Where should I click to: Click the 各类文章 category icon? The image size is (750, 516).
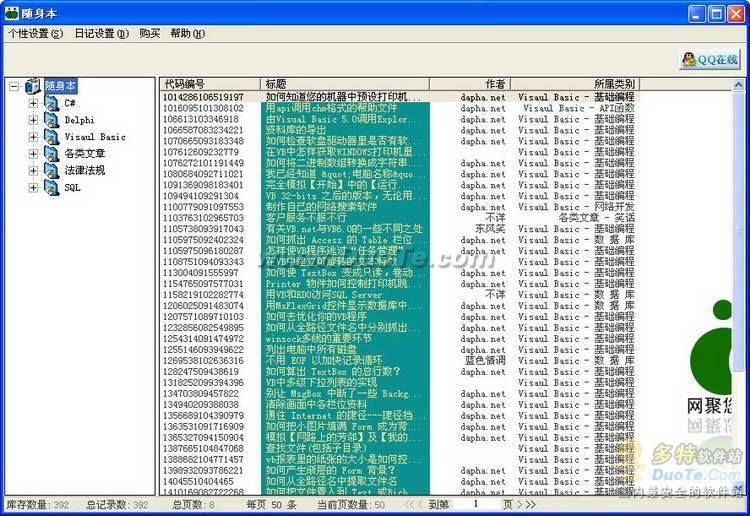[x=51, y=154]
